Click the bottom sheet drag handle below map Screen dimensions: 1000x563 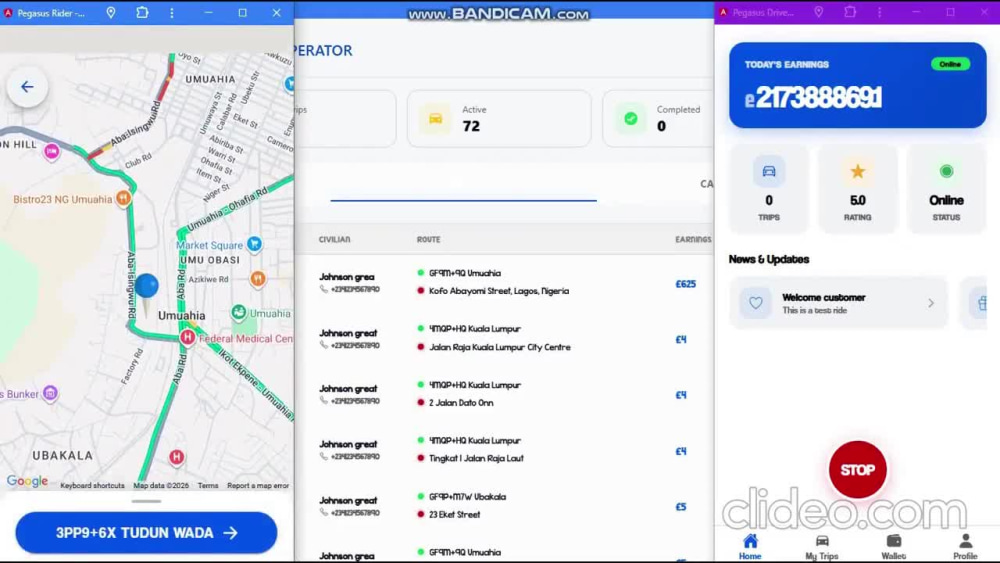146,502
